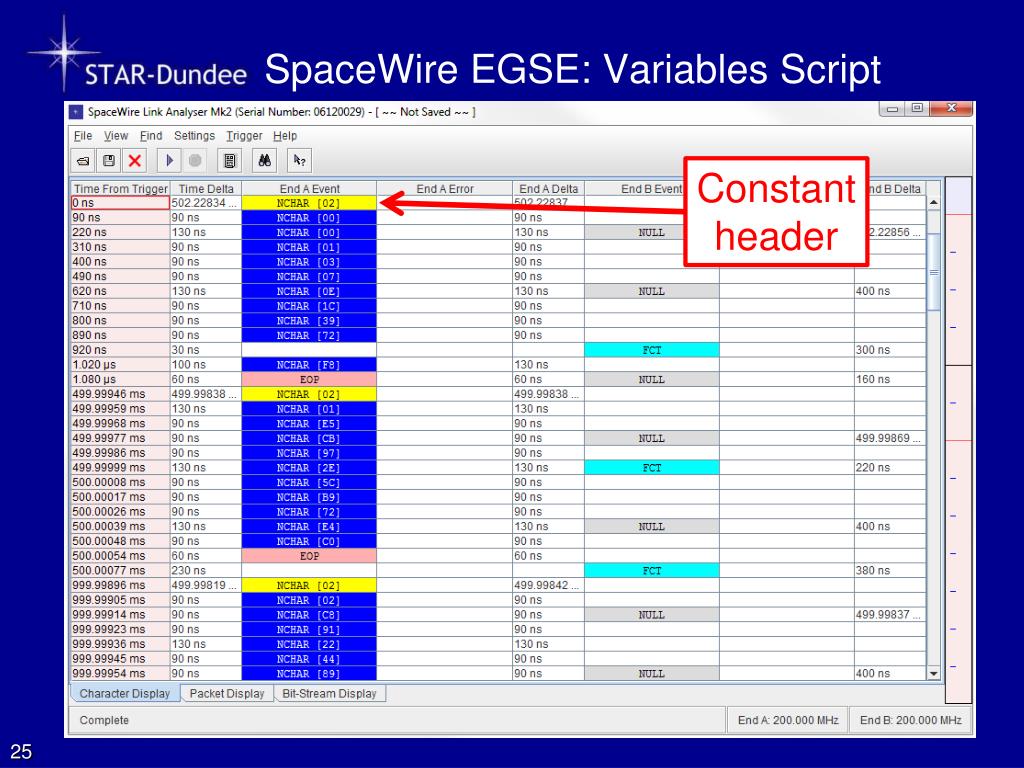Select the NCHAR [91] event cell

click(309, 630)
